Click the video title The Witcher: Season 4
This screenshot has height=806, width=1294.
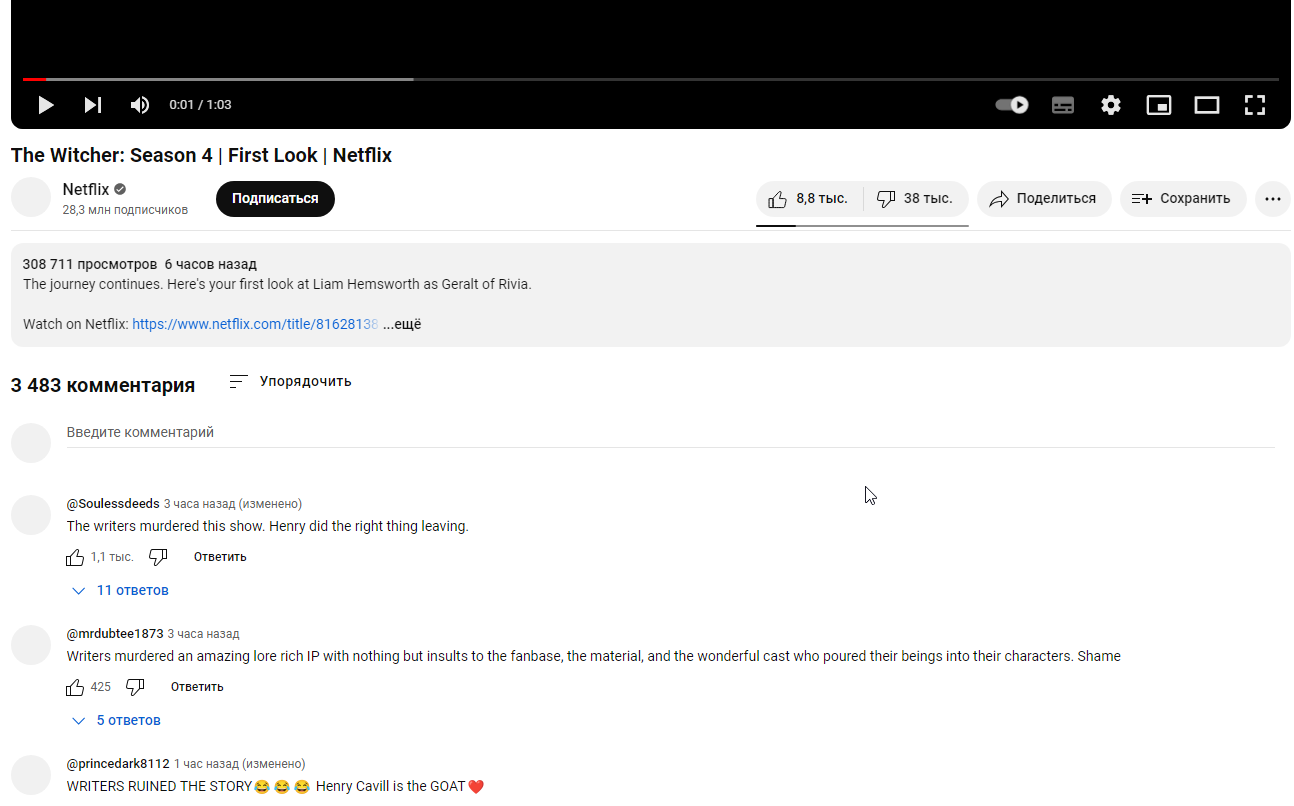[201, 155]
